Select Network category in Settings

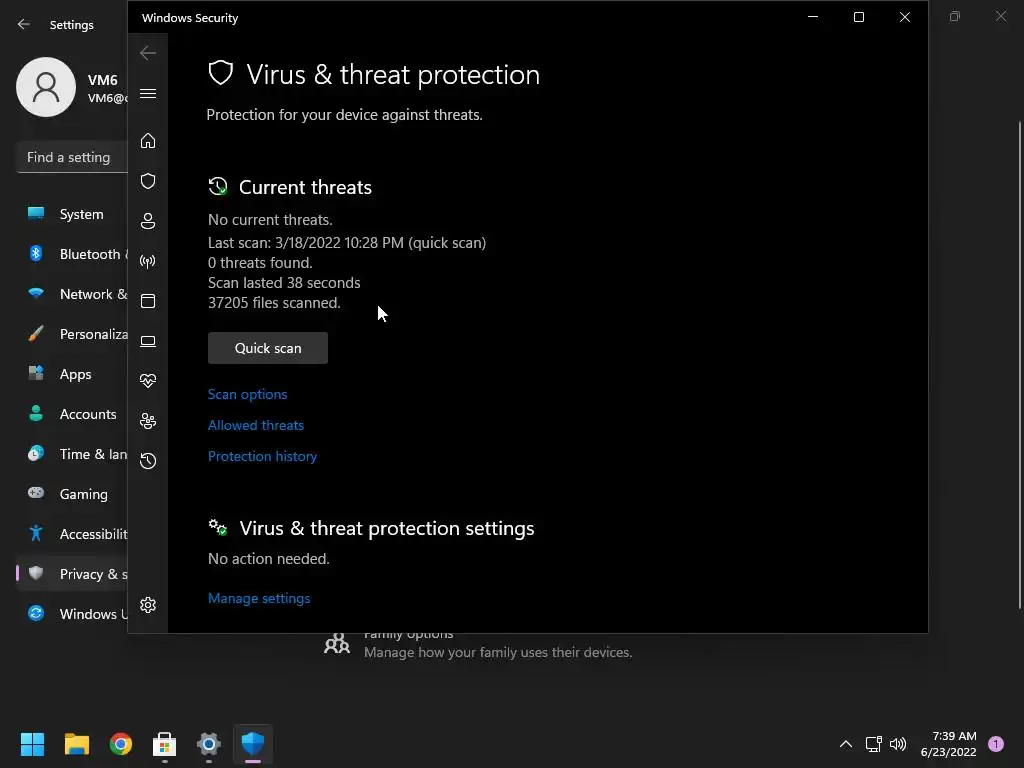click(x=72, y=294)
